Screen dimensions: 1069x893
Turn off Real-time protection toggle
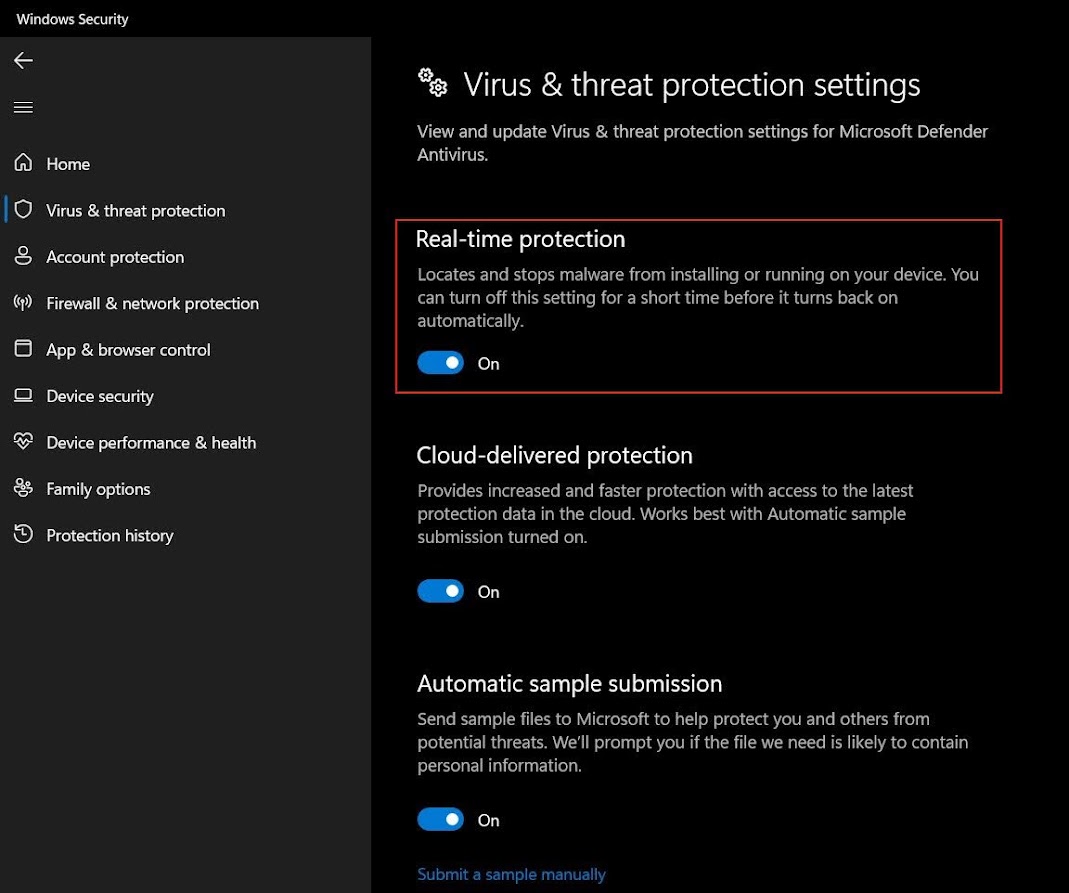click(x=441, y=363)
